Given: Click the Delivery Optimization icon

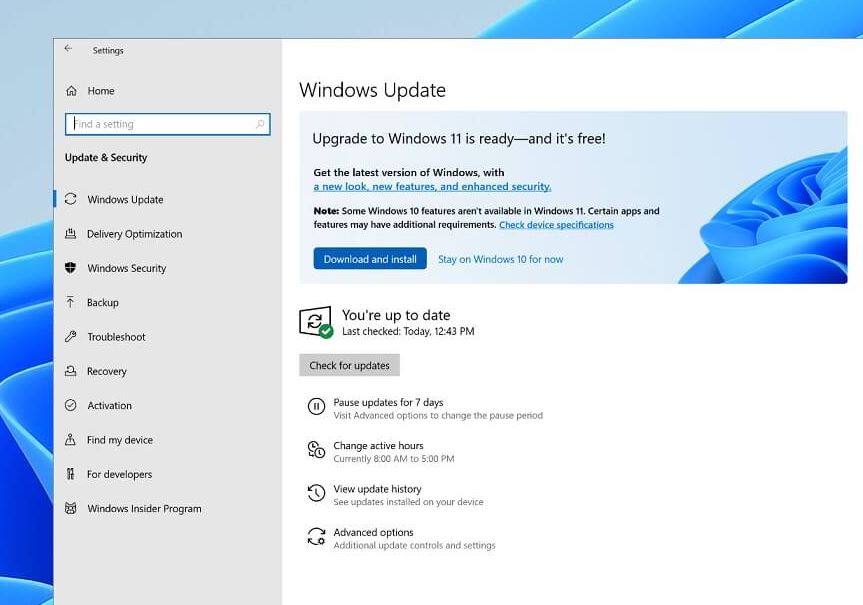Looking at the screenshot, I should tap(71, 234).
